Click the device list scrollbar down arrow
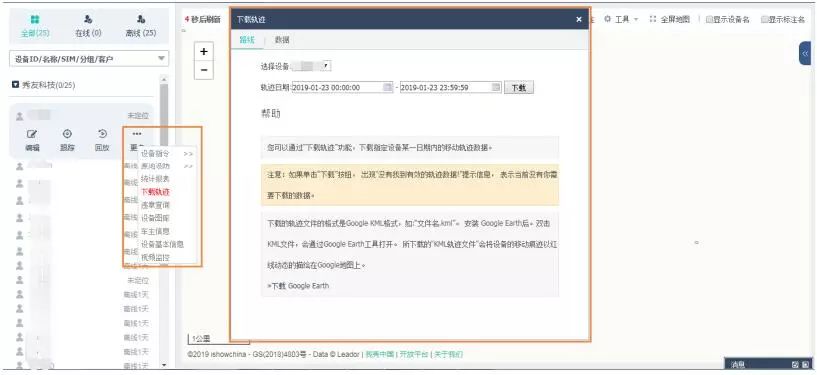817x375 pixels. (x=164, y=365)
